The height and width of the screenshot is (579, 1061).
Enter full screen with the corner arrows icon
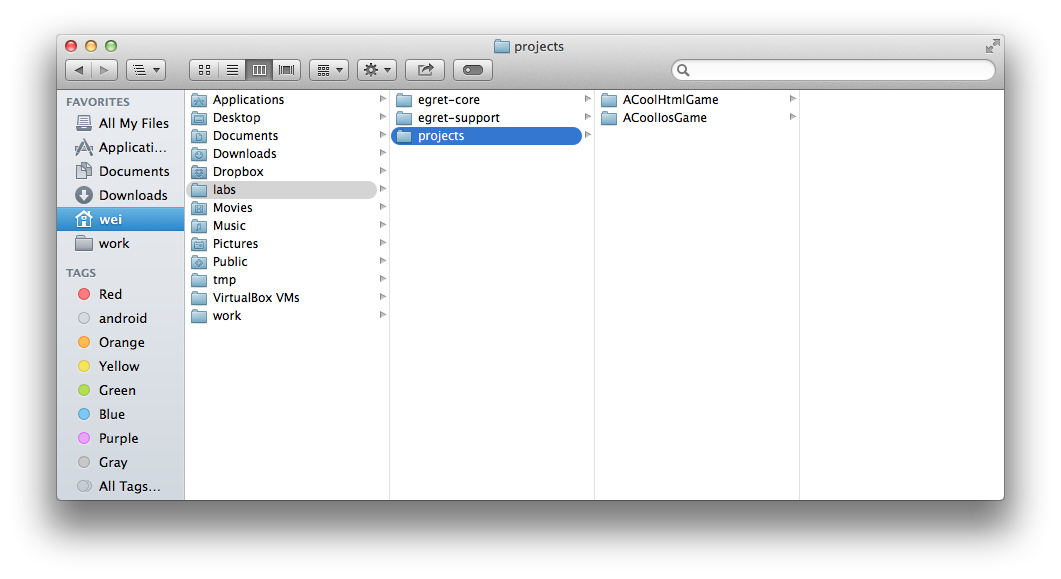click(x=992, y=46)
